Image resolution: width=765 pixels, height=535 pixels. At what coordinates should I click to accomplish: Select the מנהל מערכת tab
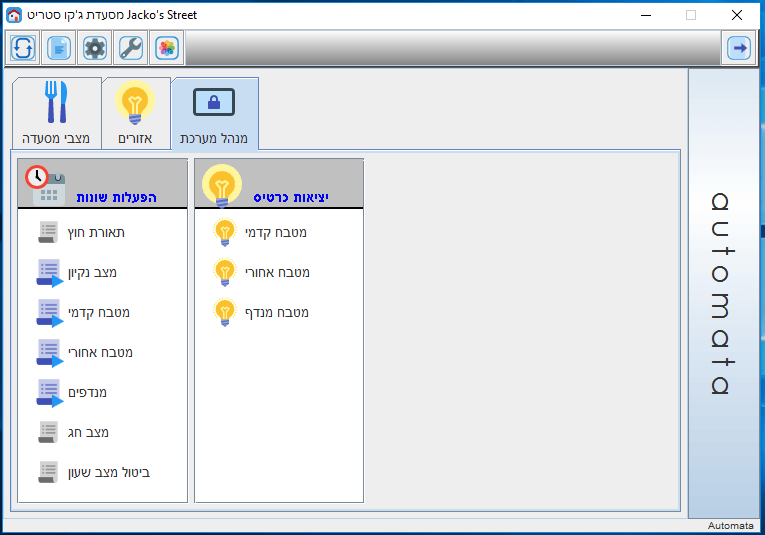(214, 113)
